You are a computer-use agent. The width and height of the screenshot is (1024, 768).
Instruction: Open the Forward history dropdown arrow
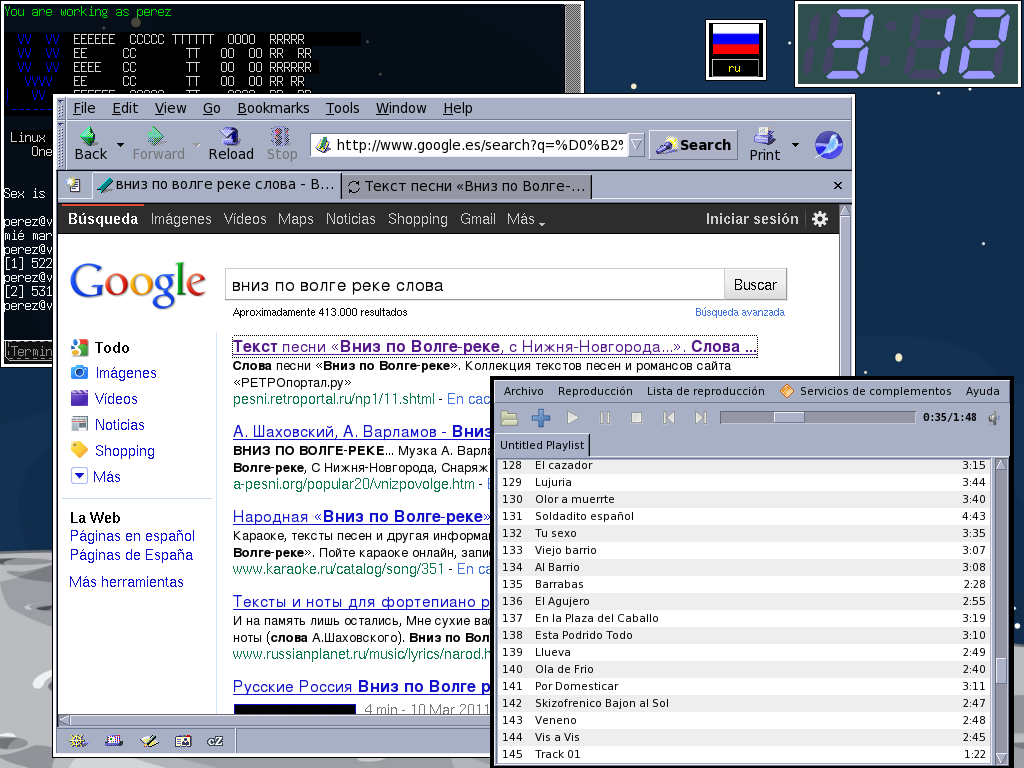pos(197,144)
